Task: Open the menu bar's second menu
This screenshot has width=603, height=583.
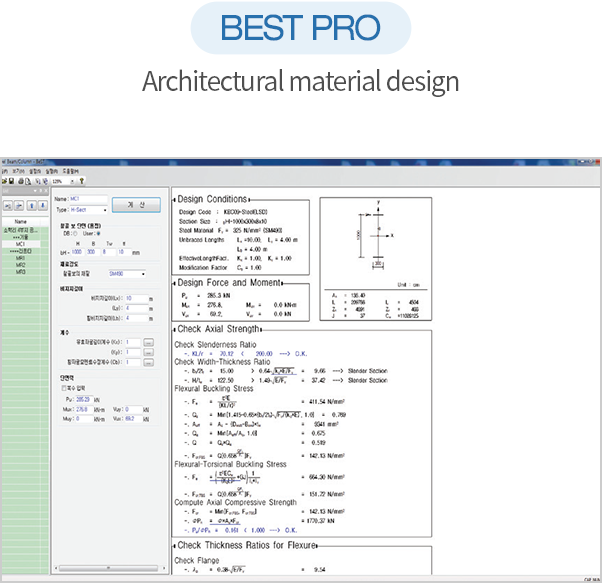Action: (x=18, y=171)
